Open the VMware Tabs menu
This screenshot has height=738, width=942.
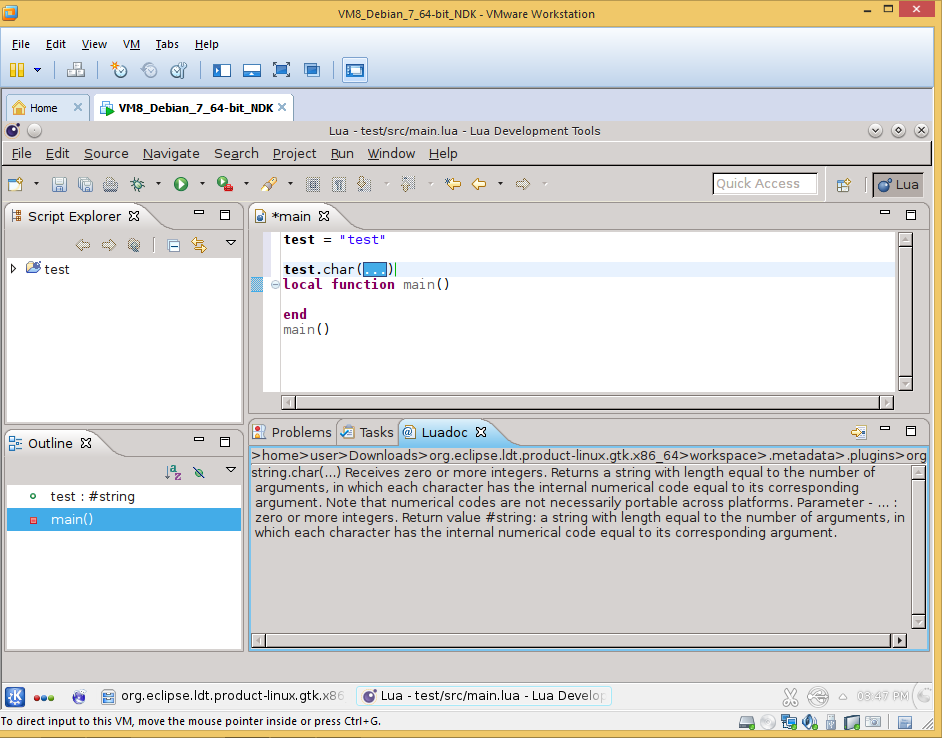(x=167, y=44)
